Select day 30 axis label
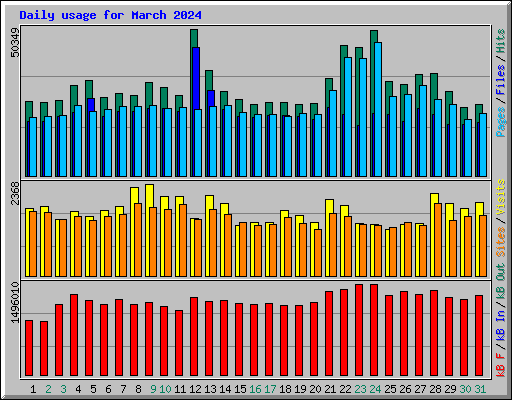Image resolution: width=512 pixels, height=400 pixels. [x=465, y=389]
